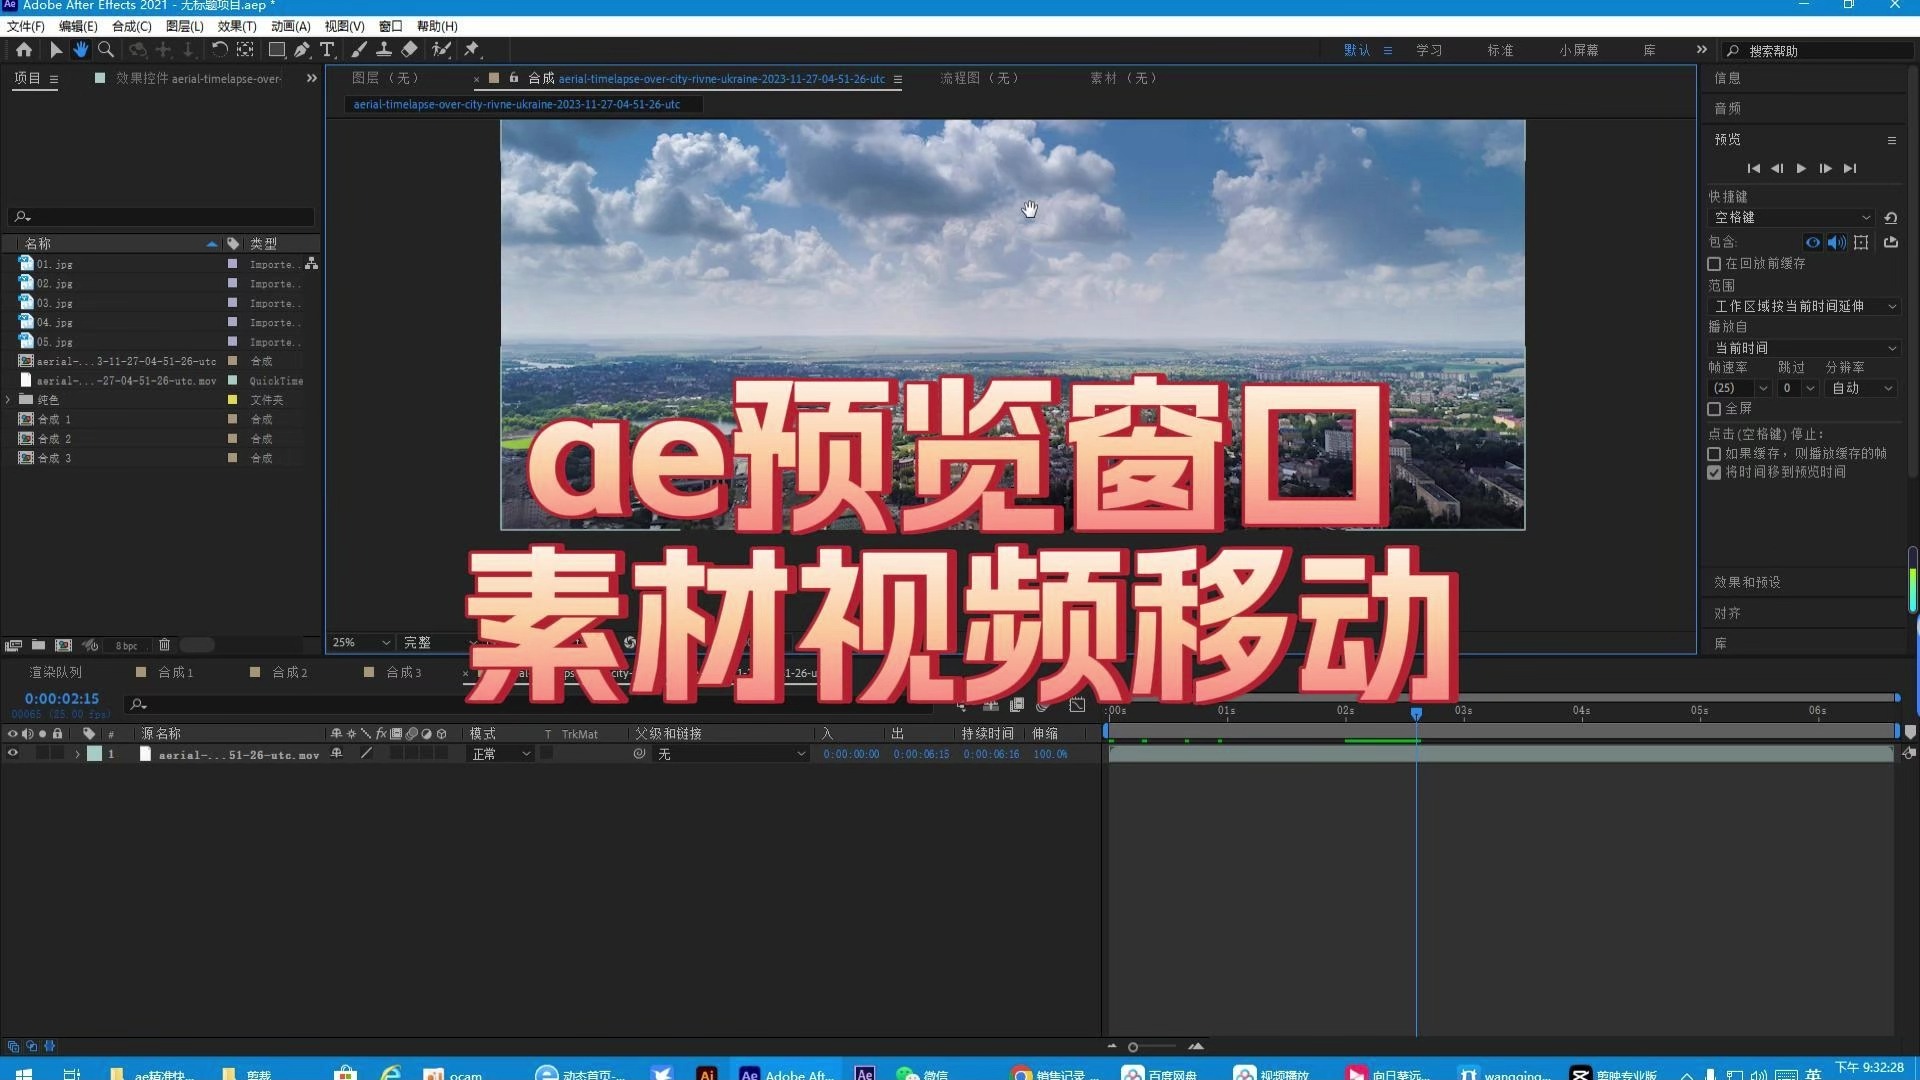Select the Zoom tool
Image resolution: width=1920 pixels, height=1080 pixels.
click(x=106, y=50)
